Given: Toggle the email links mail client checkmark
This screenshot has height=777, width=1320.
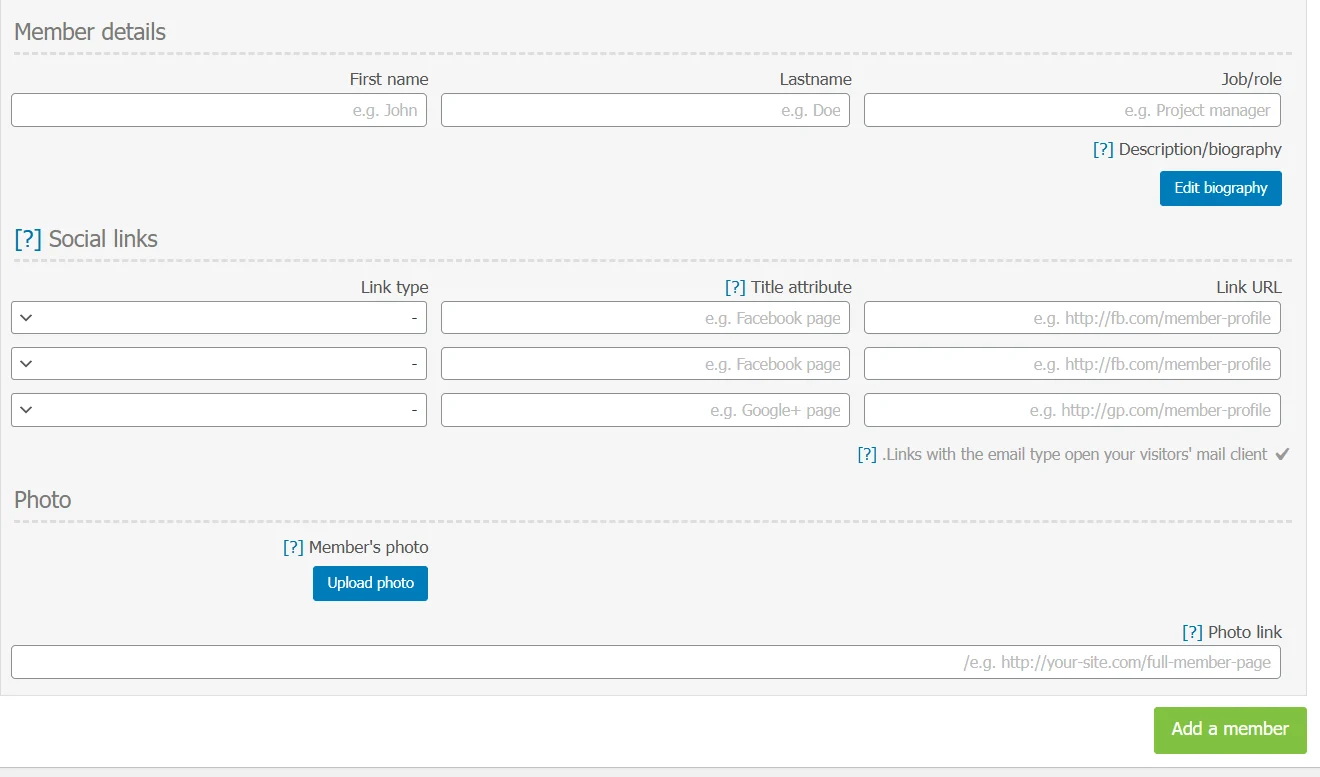Looking at the screenshot, I should pos(1282,454).
